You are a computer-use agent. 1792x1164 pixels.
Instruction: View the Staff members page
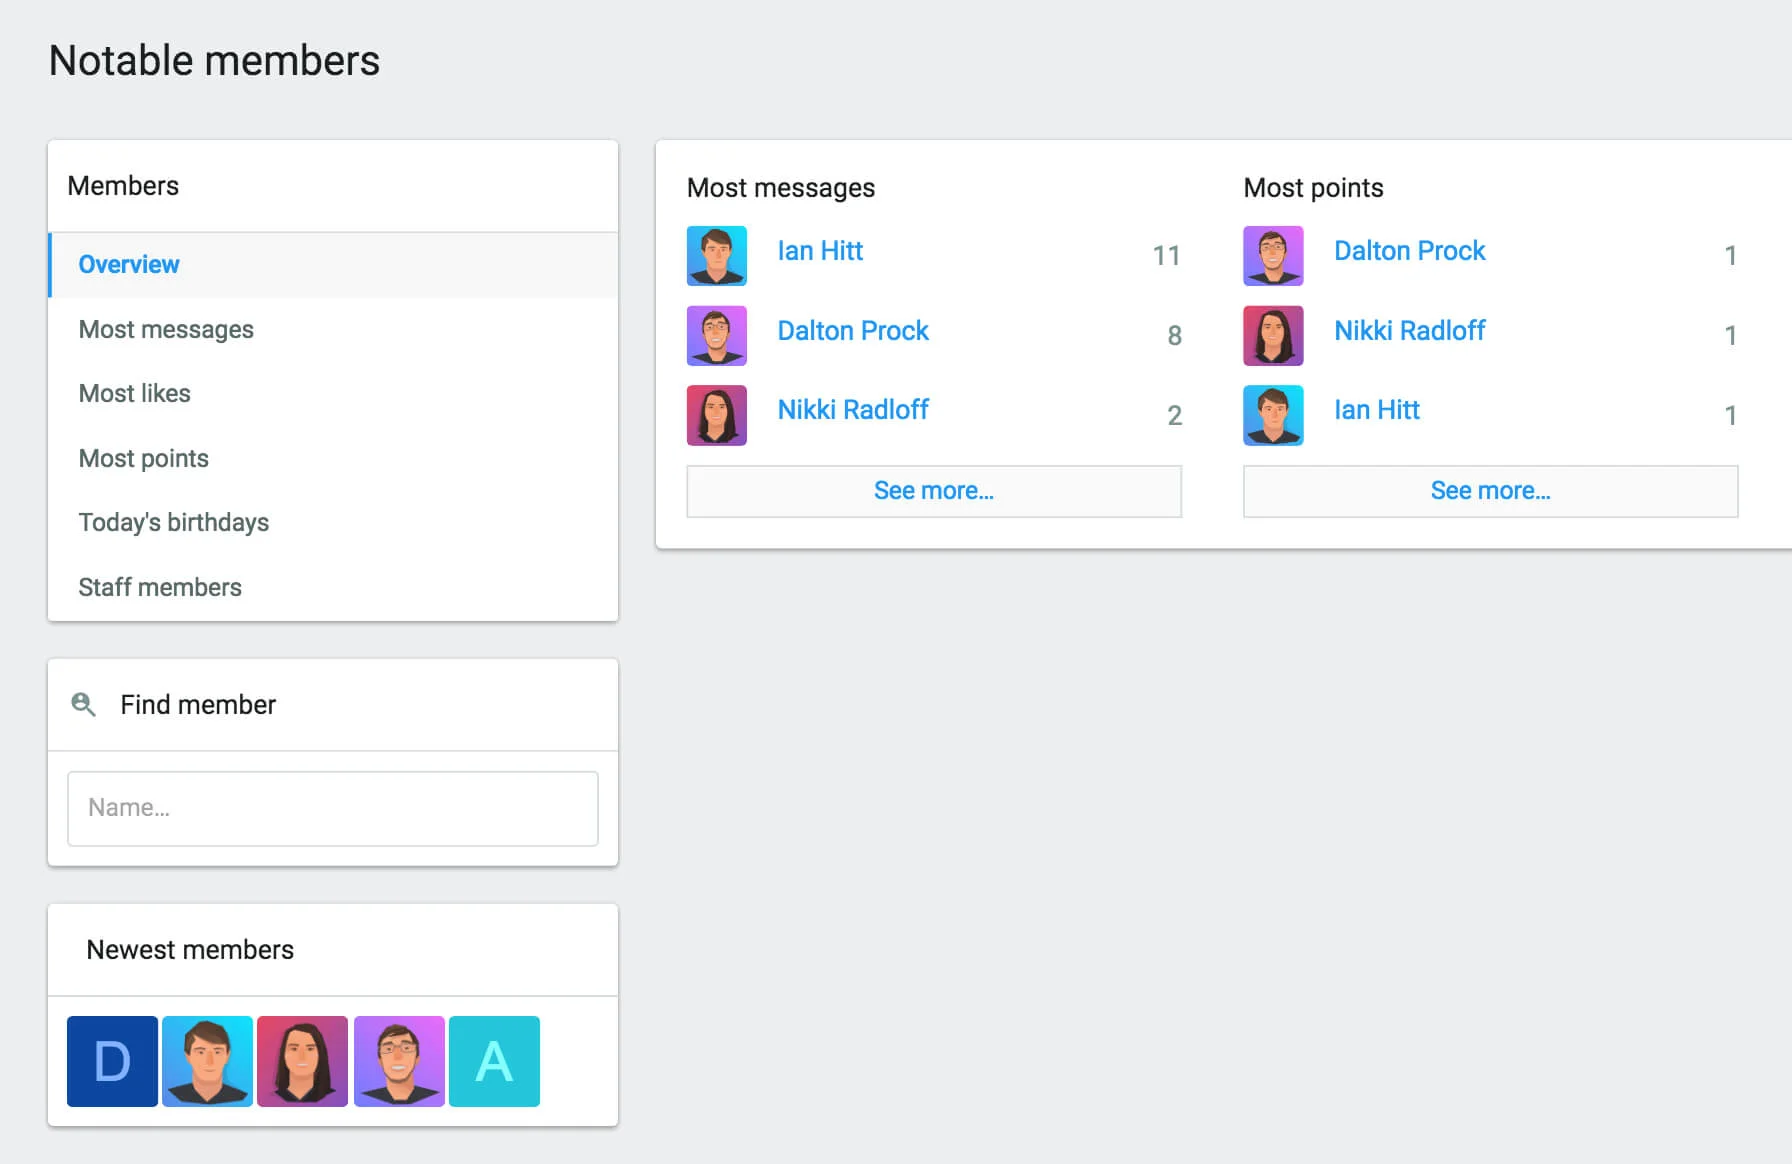tap(160, 588)
